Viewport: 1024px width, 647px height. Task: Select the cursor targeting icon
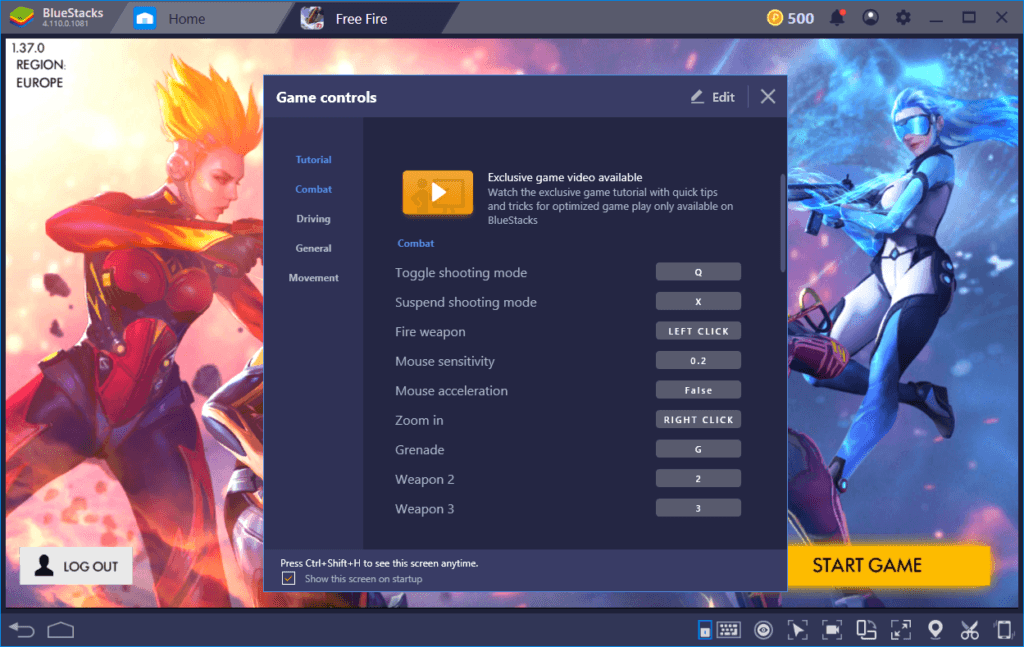click(x=798, y=630)
